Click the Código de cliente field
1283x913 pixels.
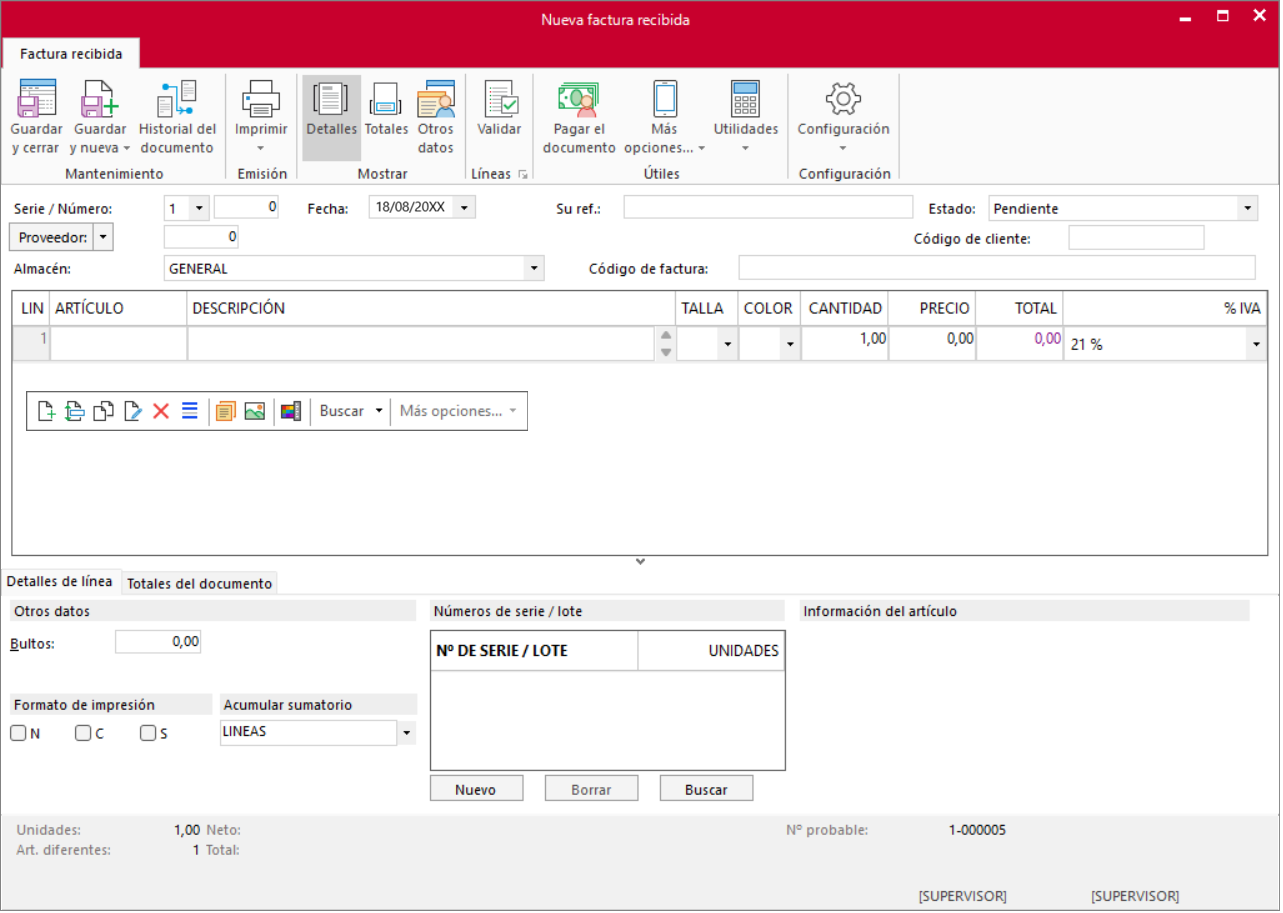tap(1136, 238)
